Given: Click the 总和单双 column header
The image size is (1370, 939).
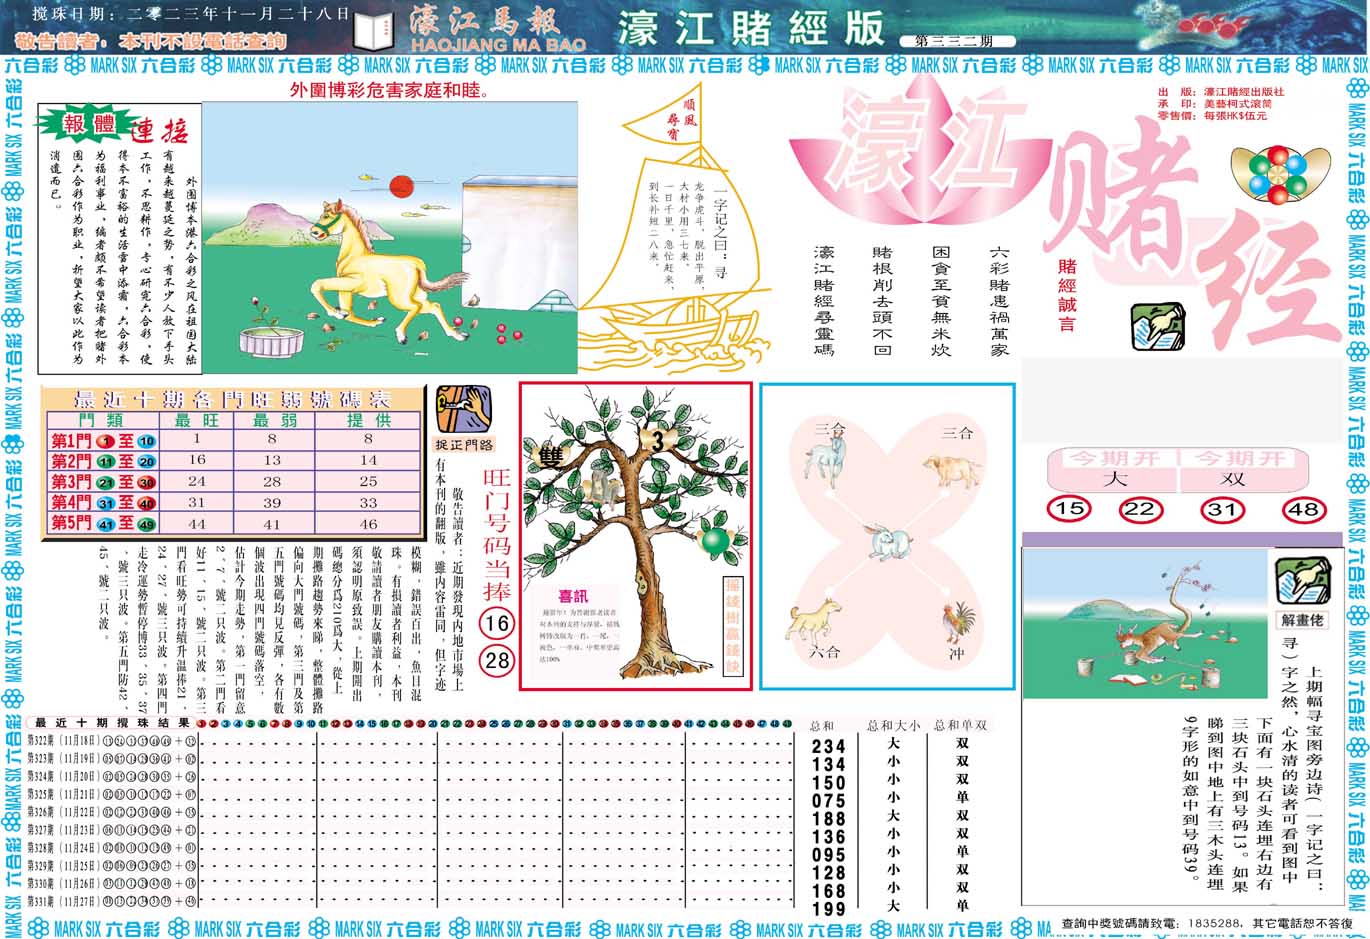Looking at the screenshot, I should coord(958,725).
